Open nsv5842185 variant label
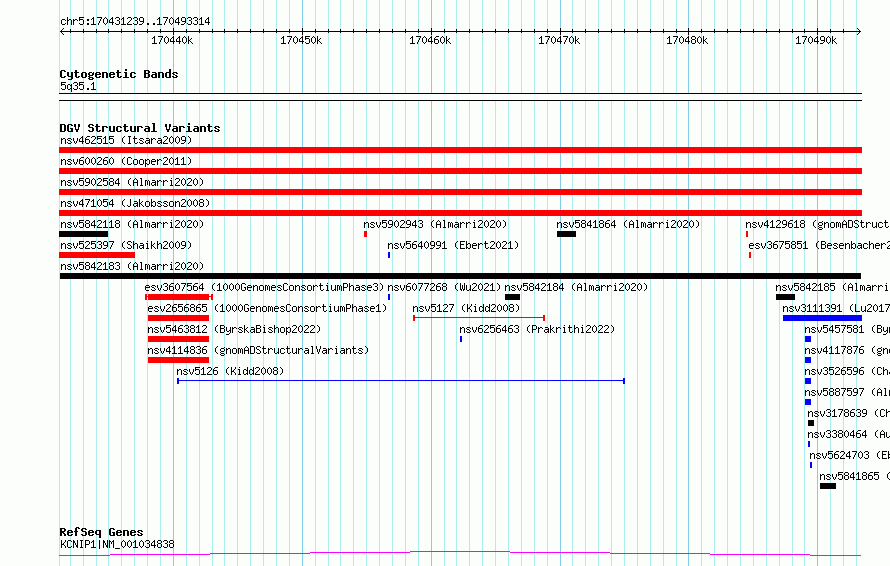 pyautogui.click(x=833, y=287)
